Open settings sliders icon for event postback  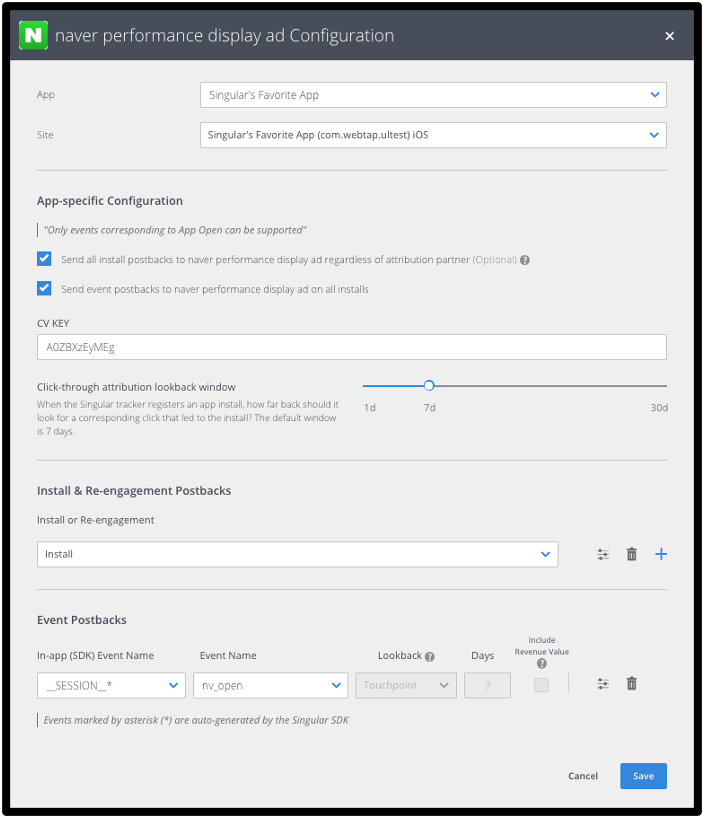click(603, 684)
